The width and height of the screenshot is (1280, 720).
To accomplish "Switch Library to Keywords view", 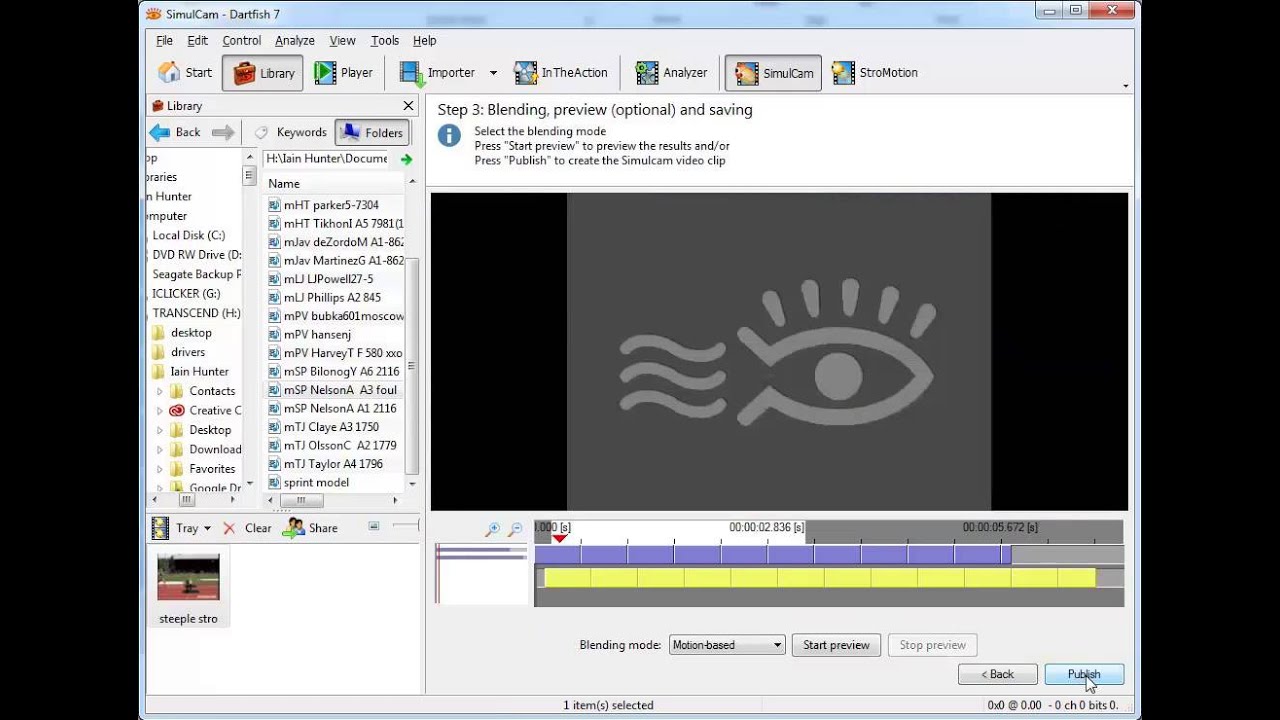I will pyautogui.click(x=290, y=132).
